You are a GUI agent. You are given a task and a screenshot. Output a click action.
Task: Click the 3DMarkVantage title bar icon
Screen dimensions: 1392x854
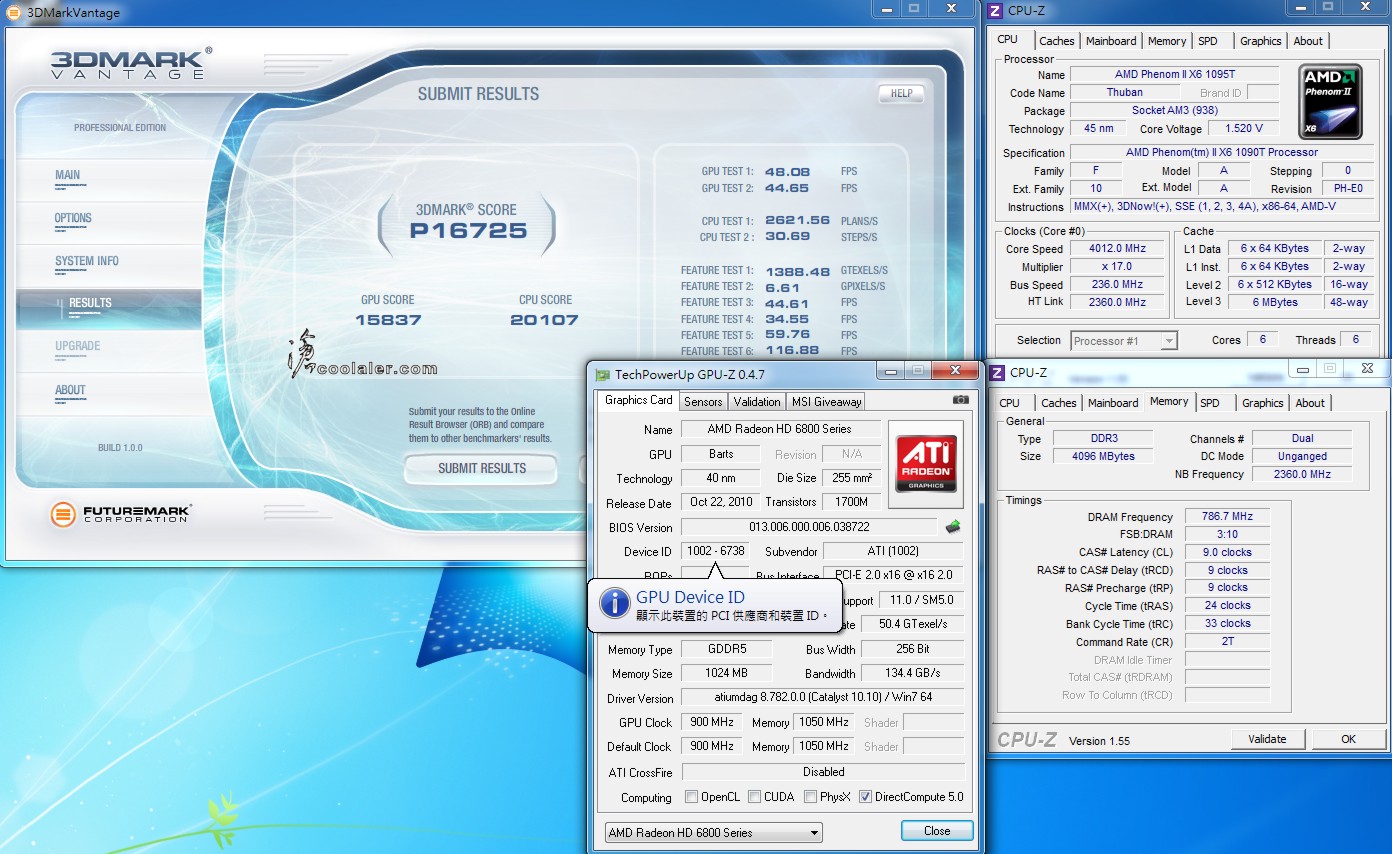13,12
